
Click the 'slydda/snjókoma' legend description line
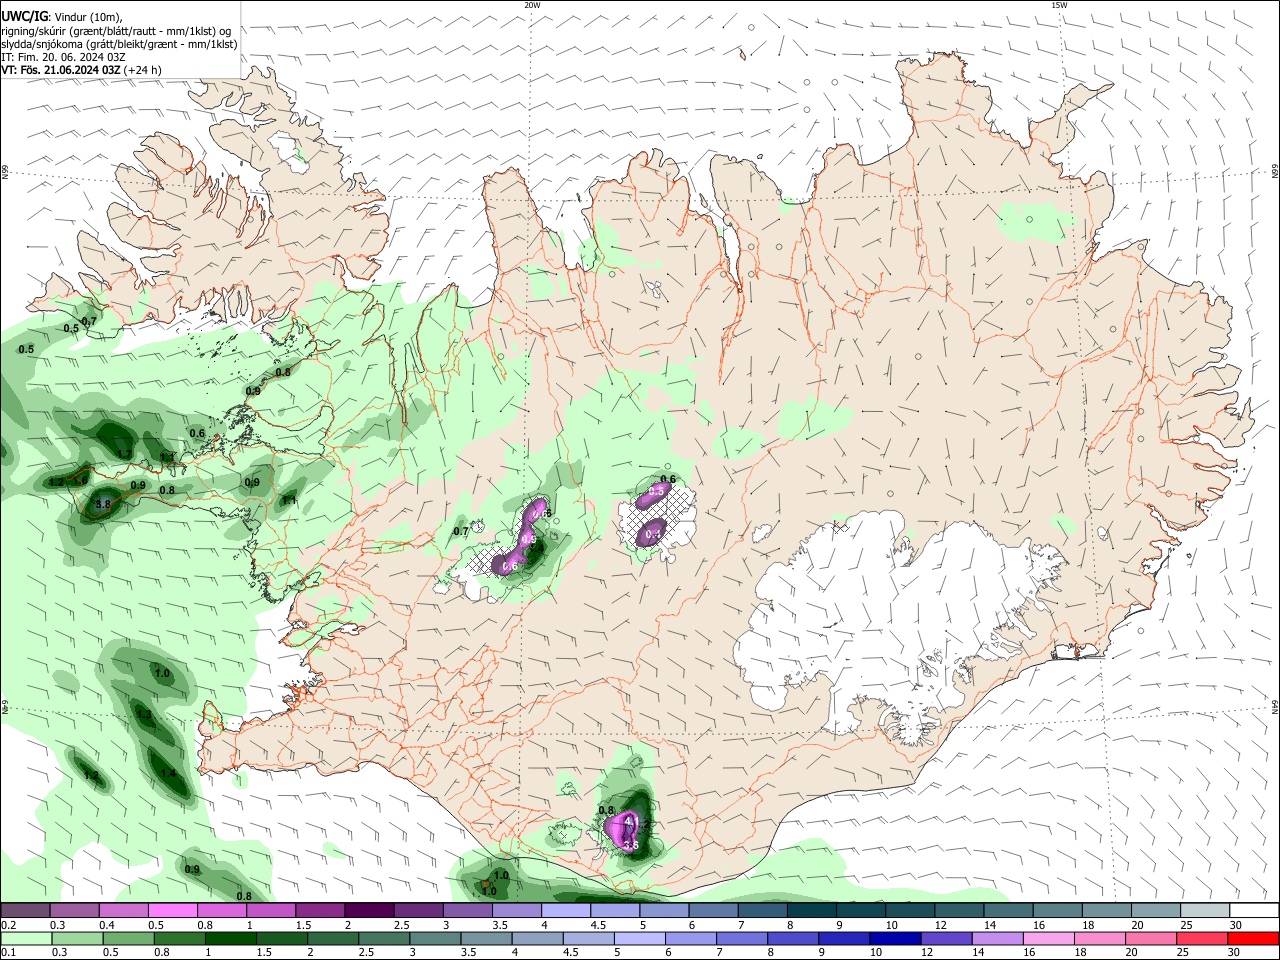click(x=120, y=44)
